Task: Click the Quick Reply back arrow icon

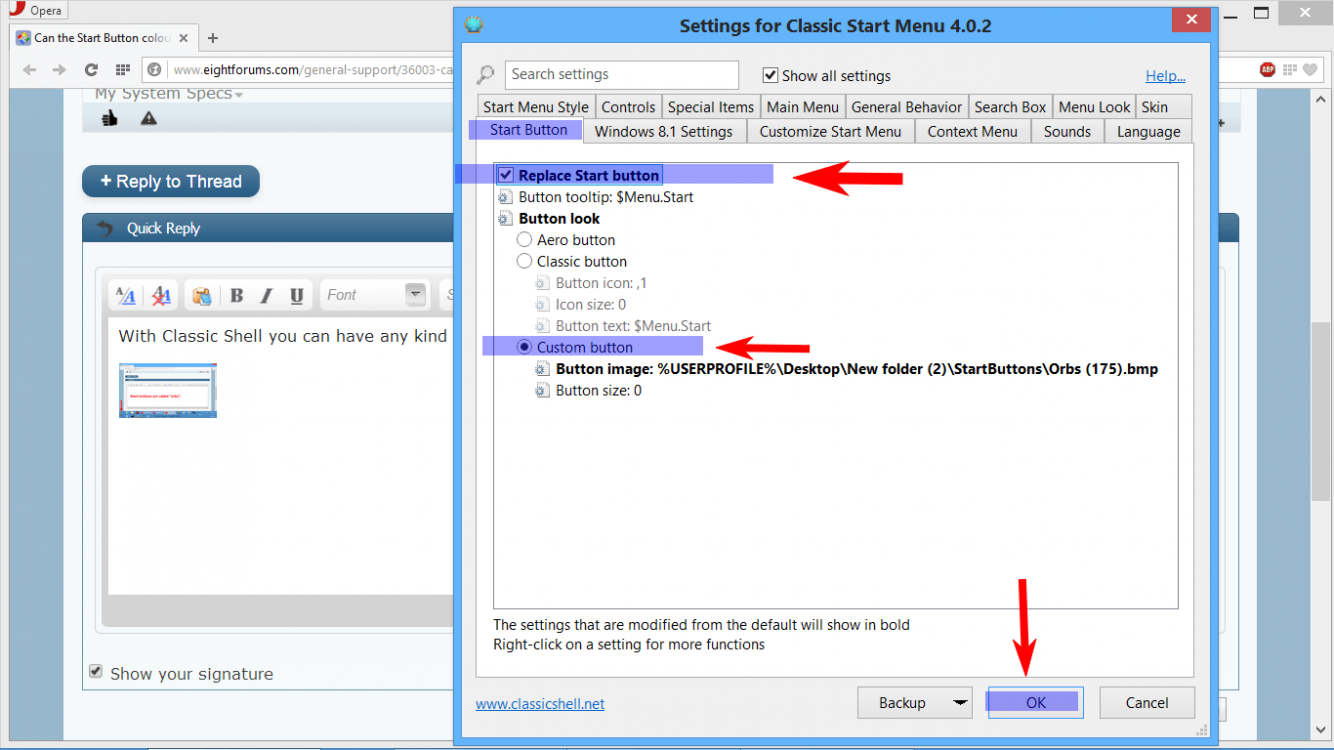Action: point(105,228)
